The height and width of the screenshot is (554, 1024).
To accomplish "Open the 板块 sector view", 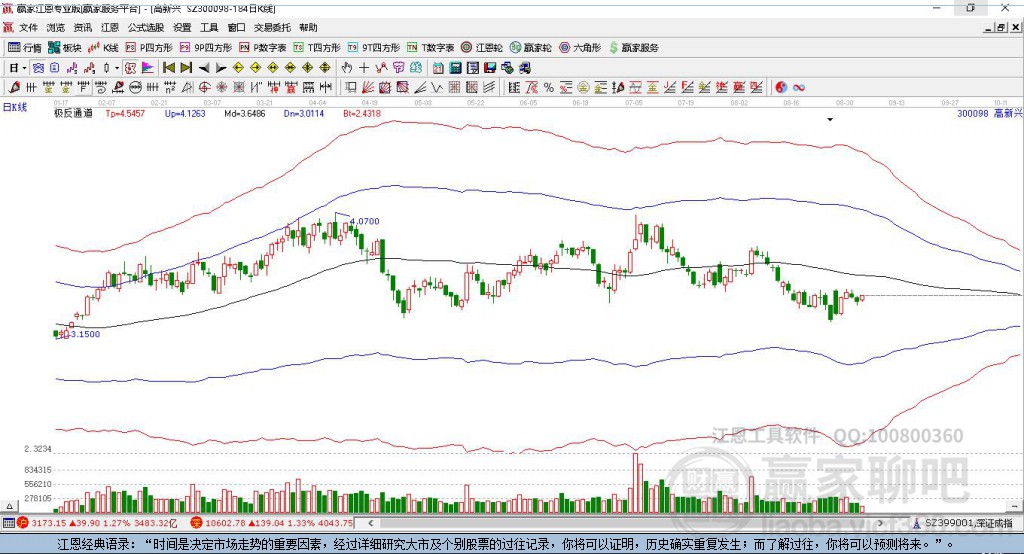I will pyautogui.click(x=63, y=48).
